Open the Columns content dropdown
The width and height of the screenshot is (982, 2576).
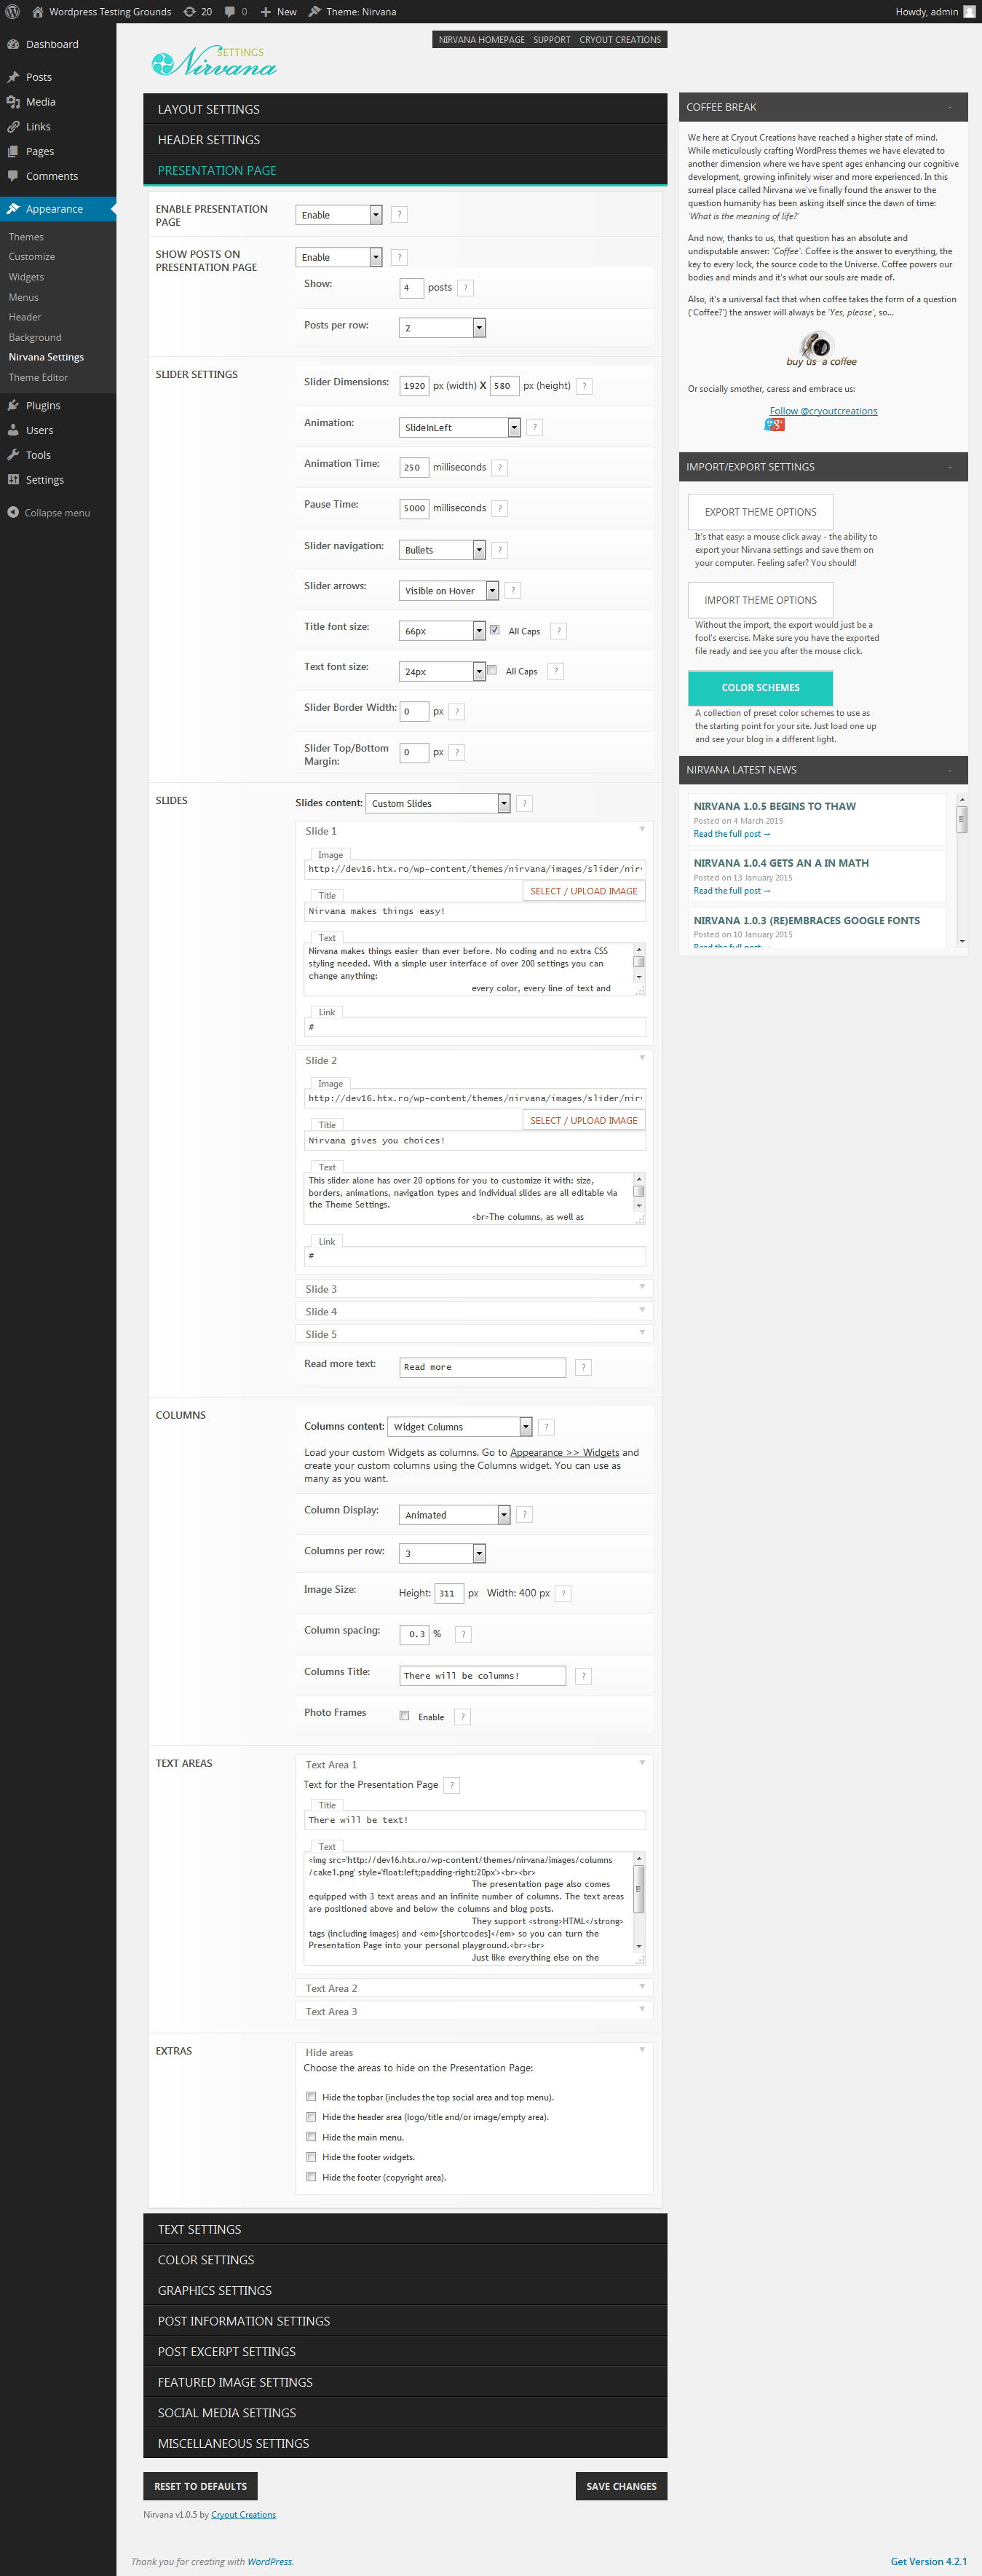(x=460, y=1427)
